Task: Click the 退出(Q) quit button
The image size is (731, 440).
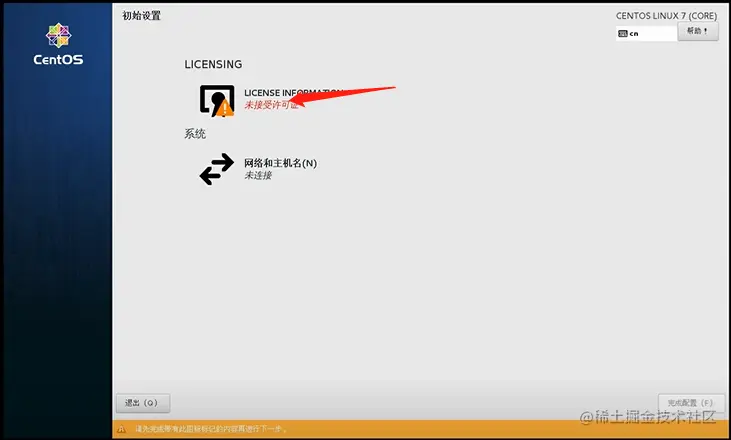Action: 143,403
